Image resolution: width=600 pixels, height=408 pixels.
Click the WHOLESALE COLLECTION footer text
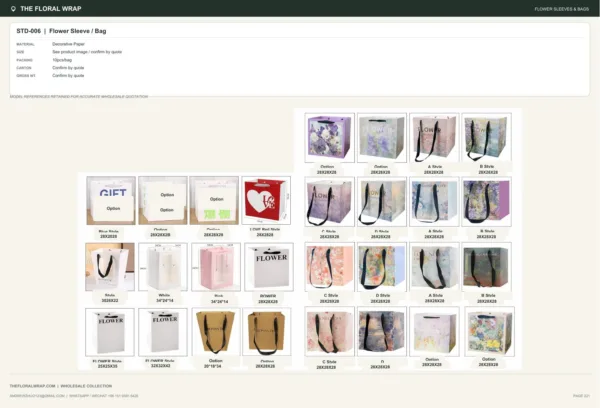coord(86,386)
